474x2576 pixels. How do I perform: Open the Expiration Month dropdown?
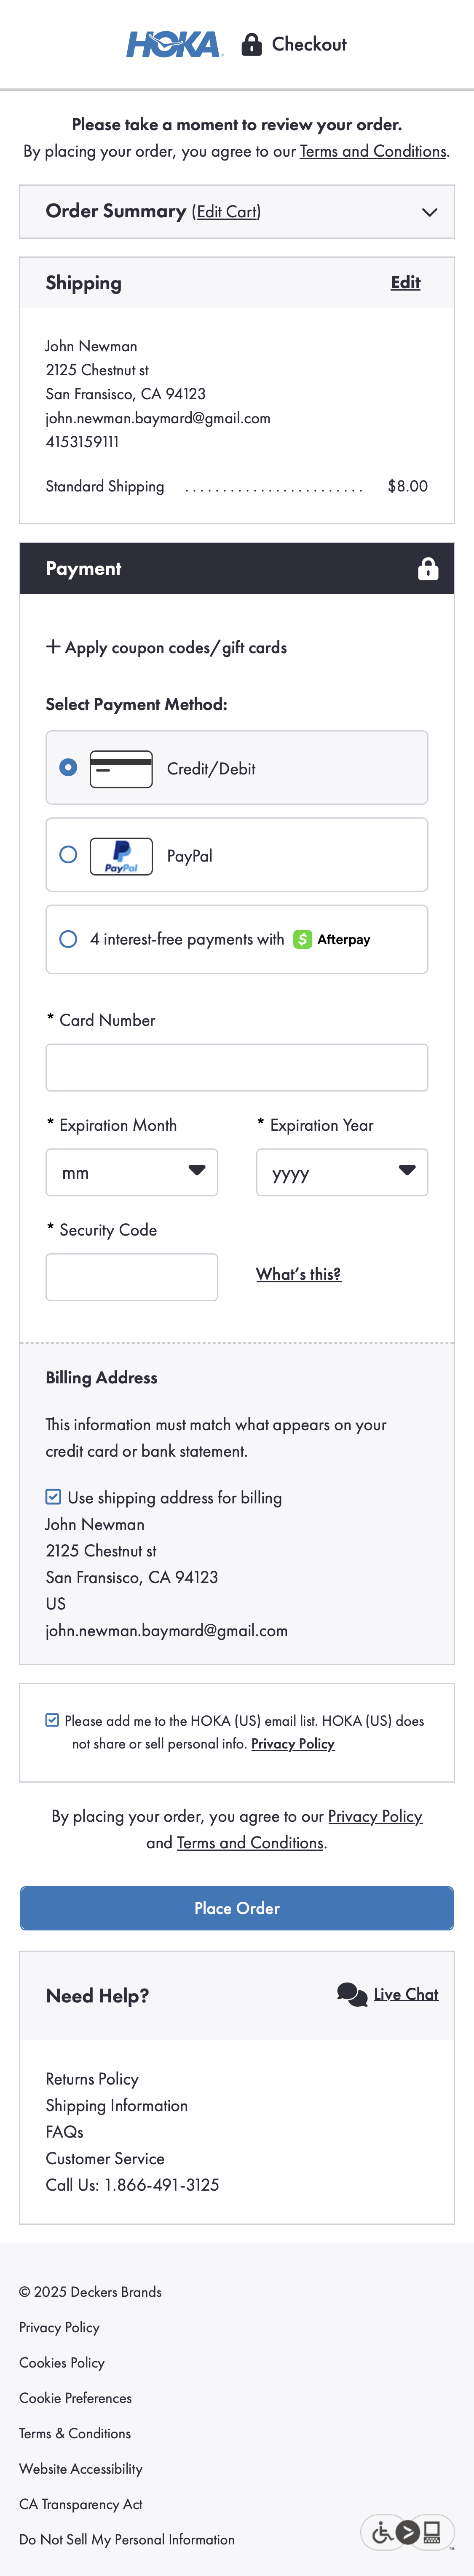tap(131, 1172)
